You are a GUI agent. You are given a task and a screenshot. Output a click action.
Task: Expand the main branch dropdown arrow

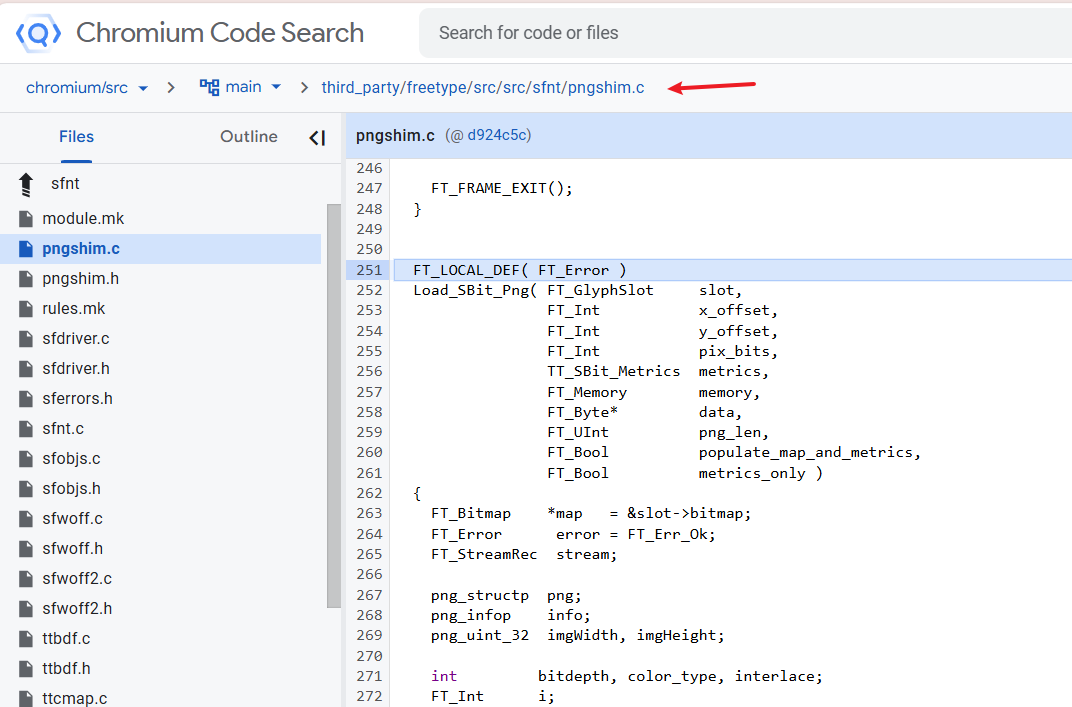coord(276,87)
